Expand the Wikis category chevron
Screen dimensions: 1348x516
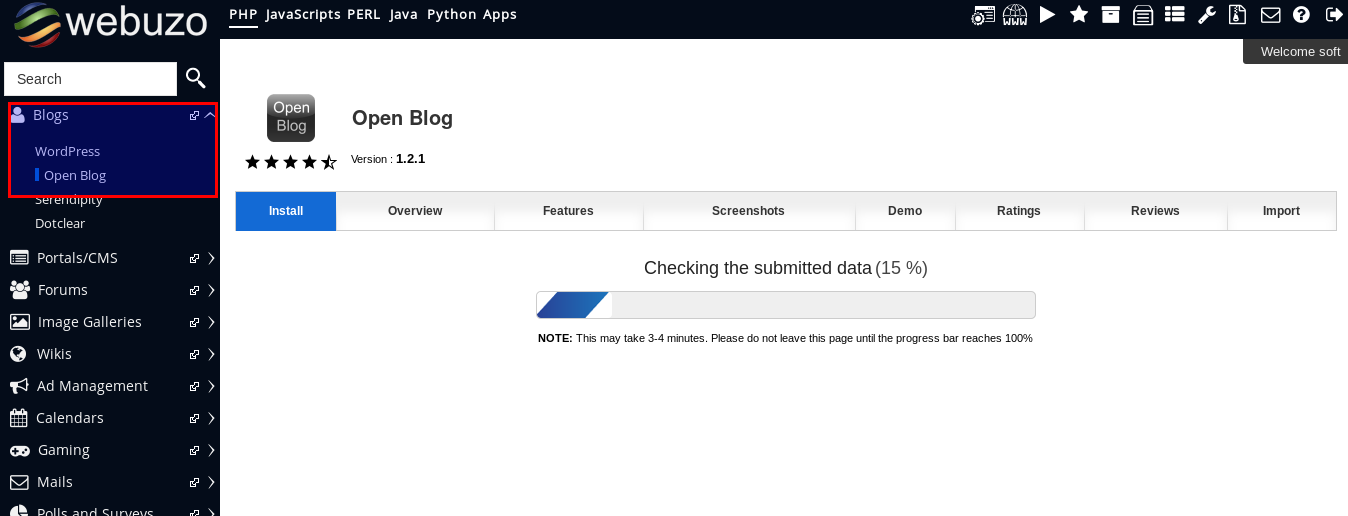pyautogui.click(x=211, y=354)
